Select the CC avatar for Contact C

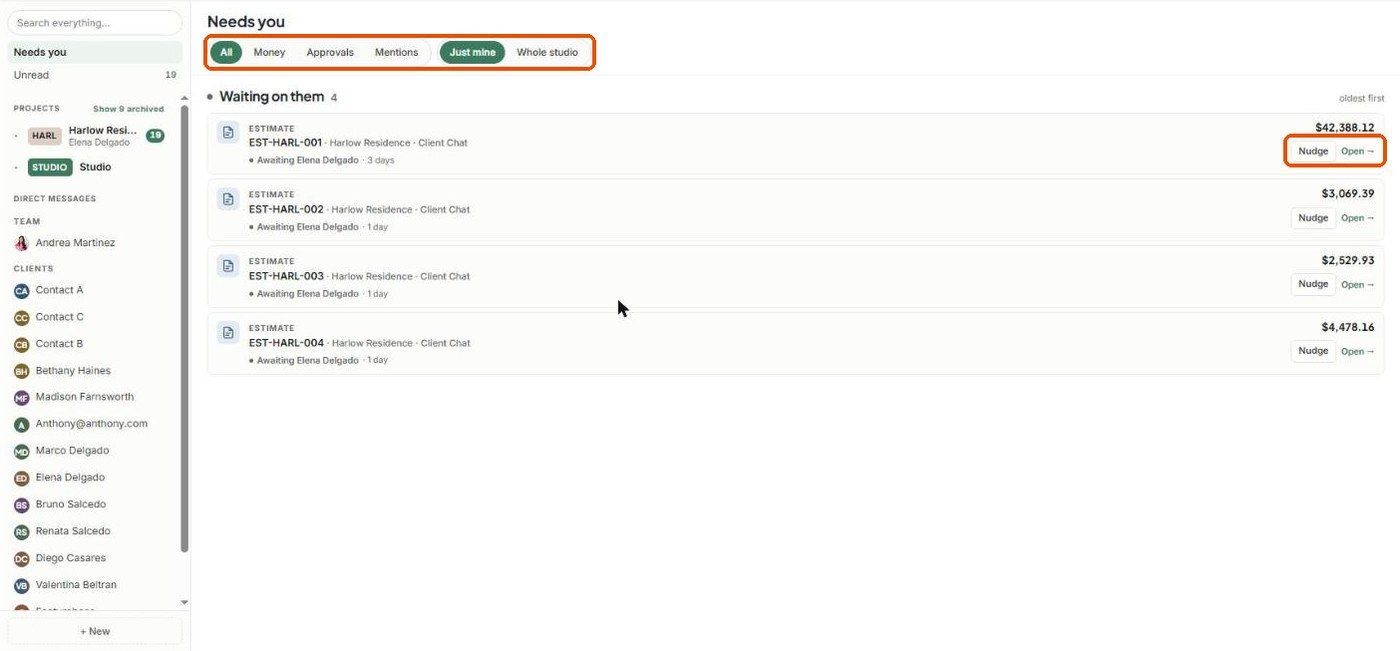(21, 318)
